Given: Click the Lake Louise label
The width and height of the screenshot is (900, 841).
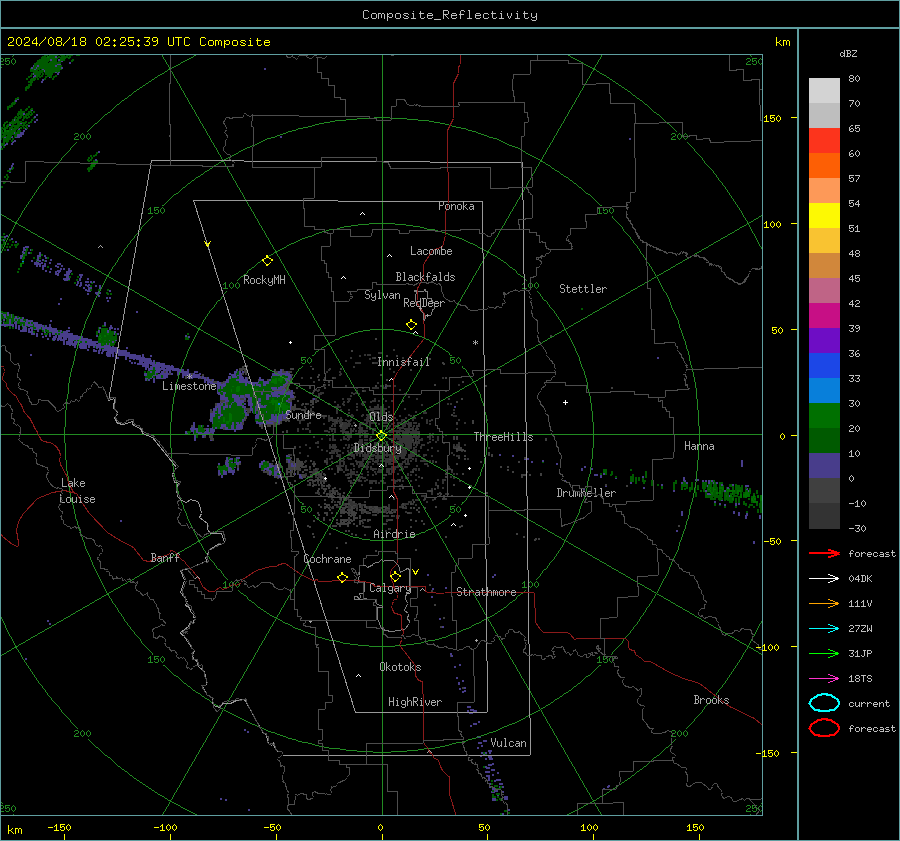Looking at the screenshot, I should tap(77, 491).
